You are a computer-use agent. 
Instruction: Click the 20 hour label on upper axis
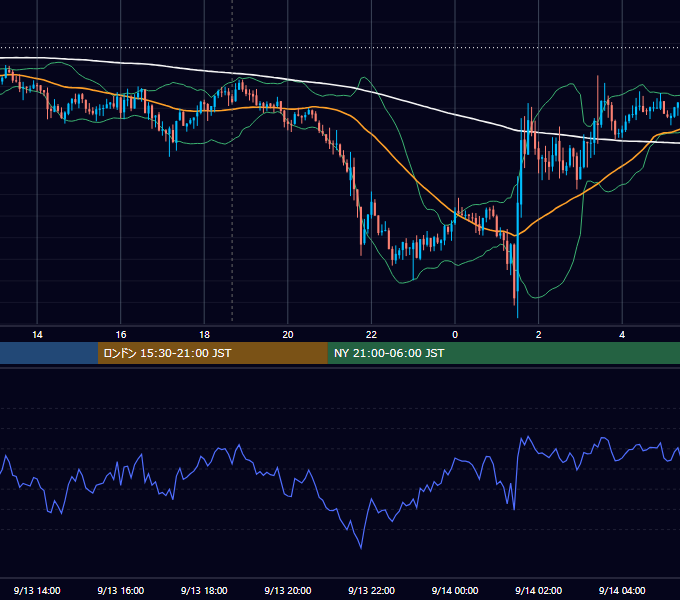click(x=288, y=335)
